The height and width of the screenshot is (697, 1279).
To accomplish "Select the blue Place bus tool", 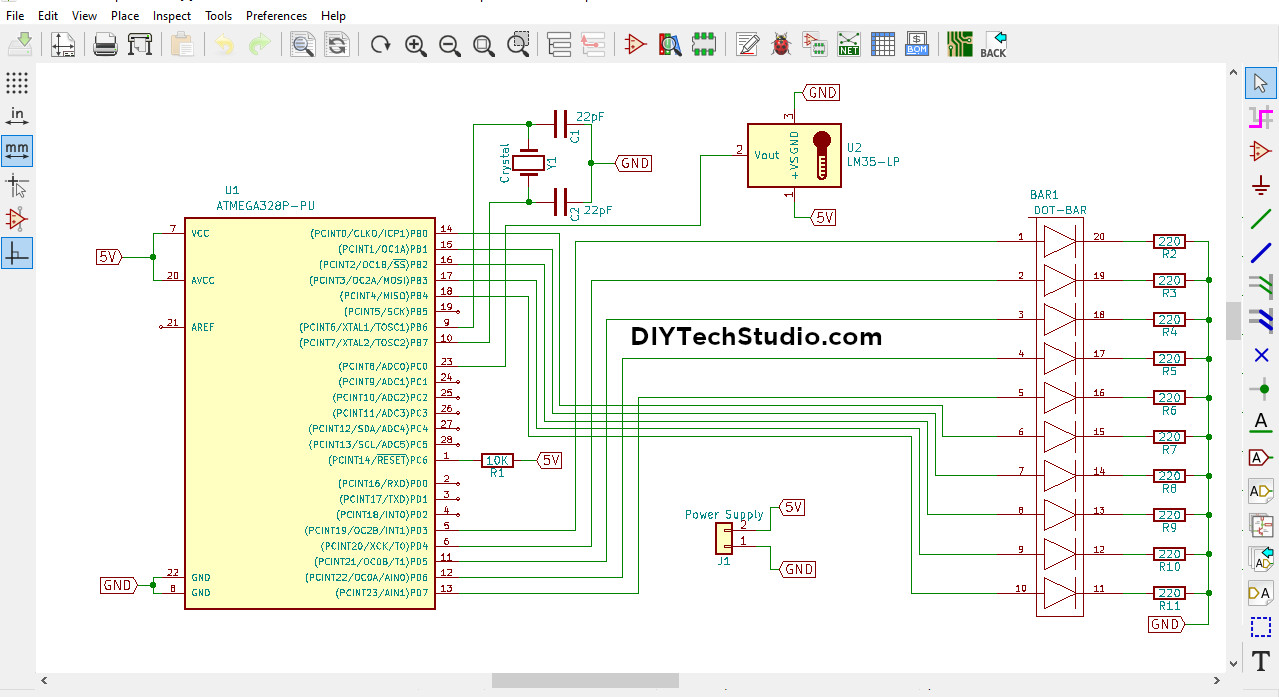I will pos(1261,254).
